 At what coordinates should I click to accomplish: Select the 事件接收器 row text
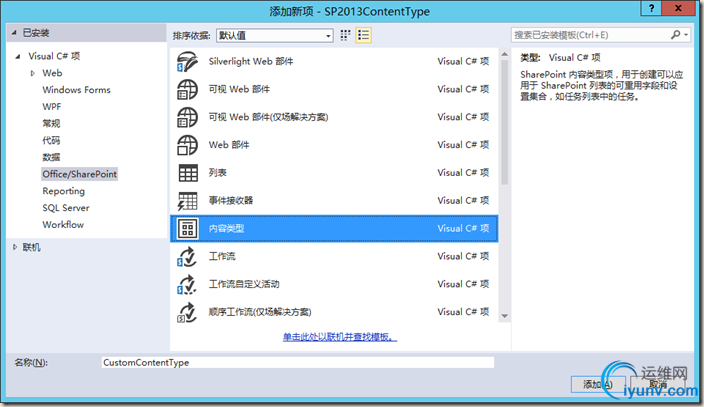(231, 201)
